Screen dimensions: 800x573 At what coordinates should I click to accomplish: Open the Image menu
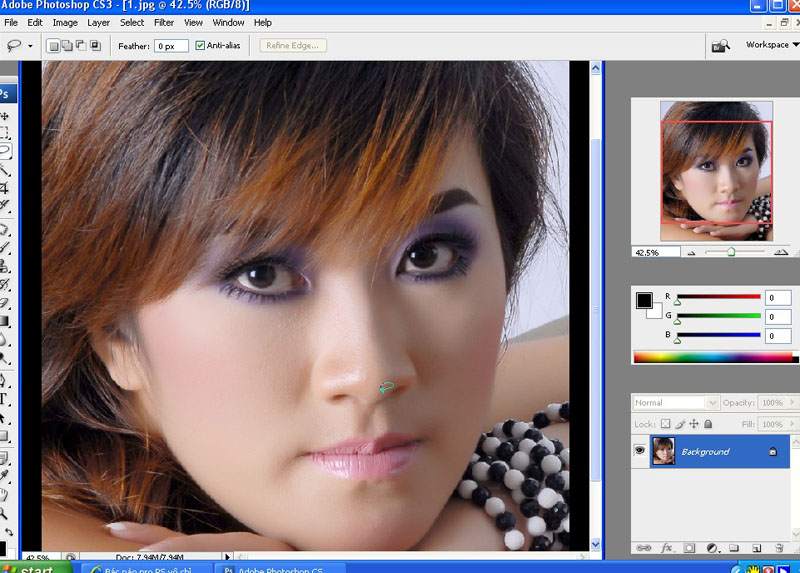point(65,22)
